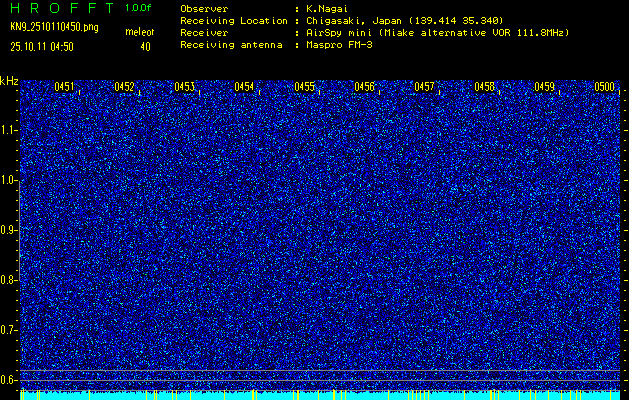Click the kHz axis unit label

coord(9,81)
